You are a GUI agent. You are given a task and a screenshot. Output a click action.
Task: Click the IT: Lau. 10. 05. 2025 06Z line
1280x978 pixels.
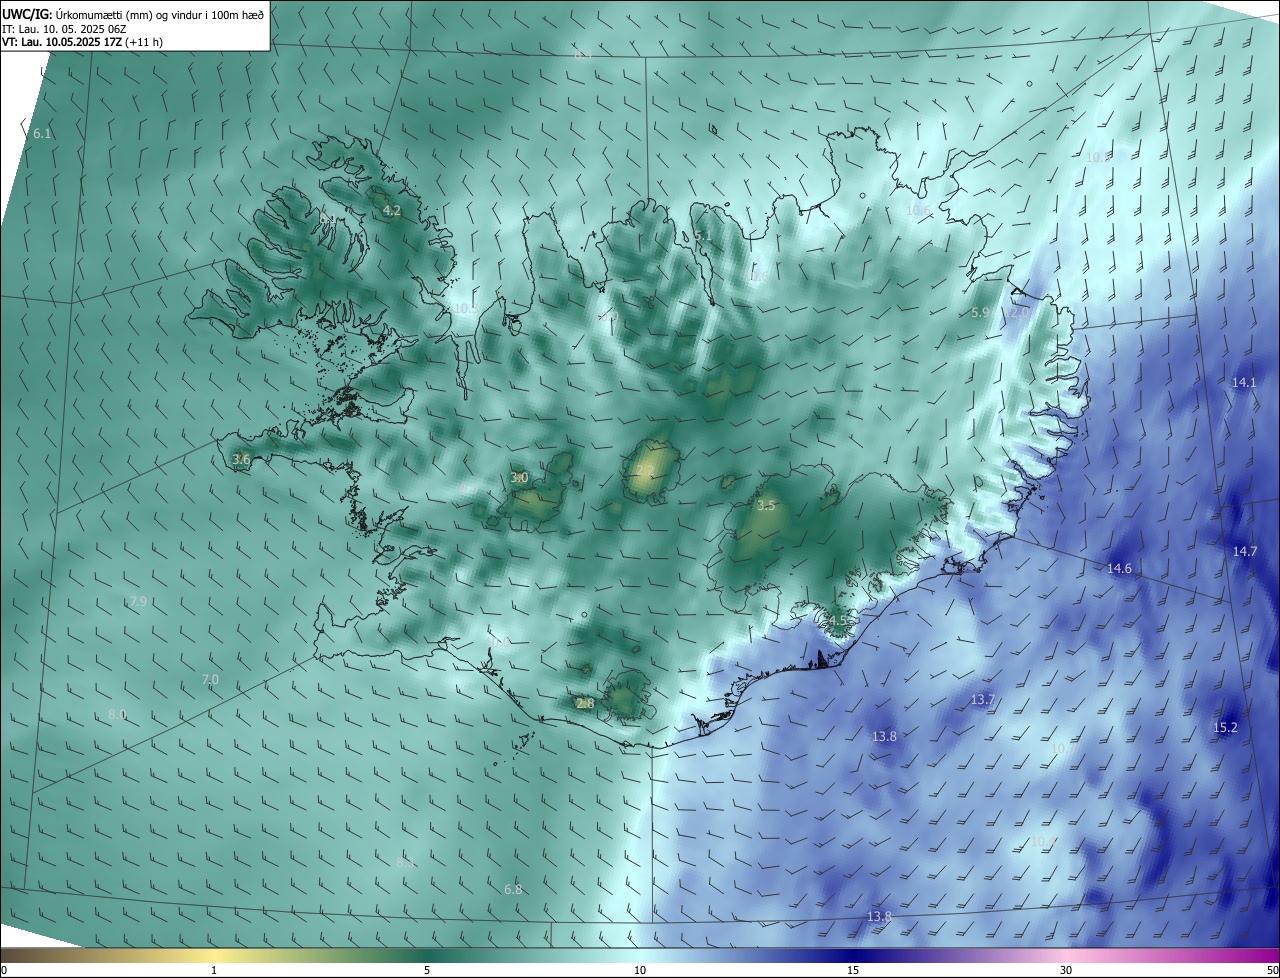click(x=64, y=29)
